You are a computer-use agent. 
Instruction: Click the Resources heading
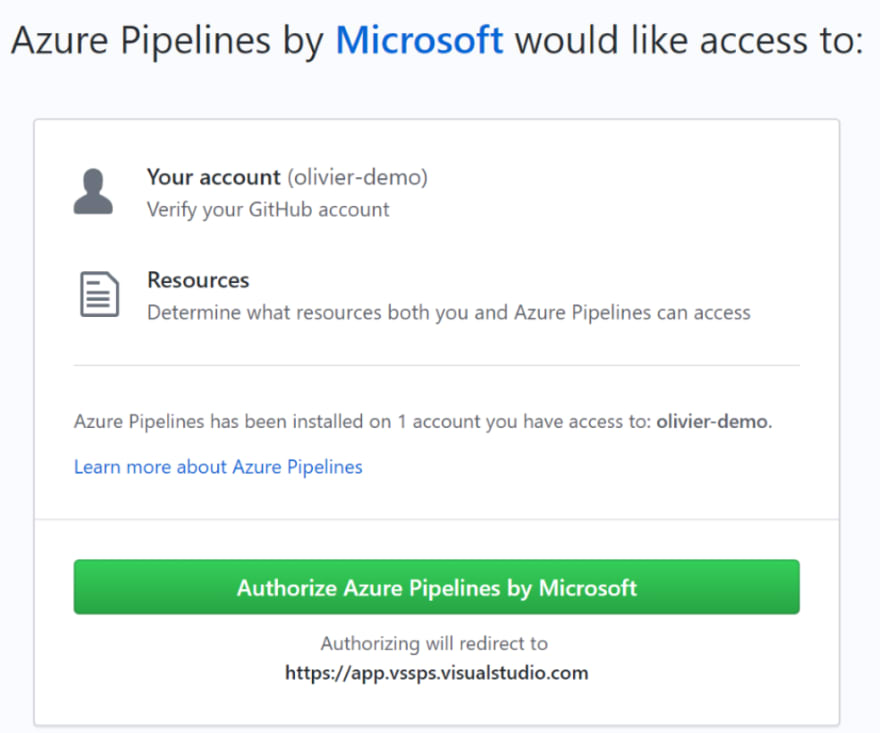tap(198, 280)
